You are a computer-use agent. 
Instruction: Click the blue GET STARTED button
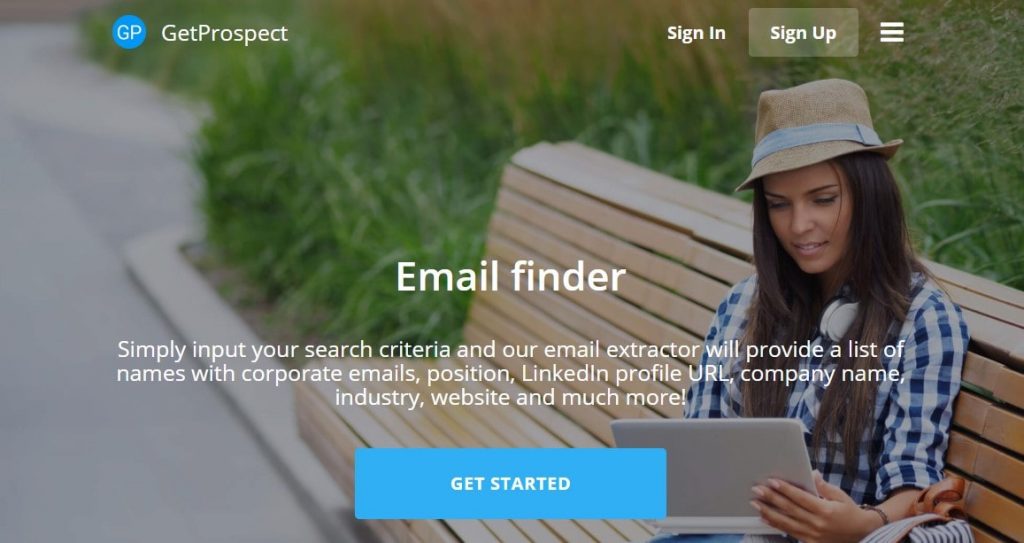(511, 484)
